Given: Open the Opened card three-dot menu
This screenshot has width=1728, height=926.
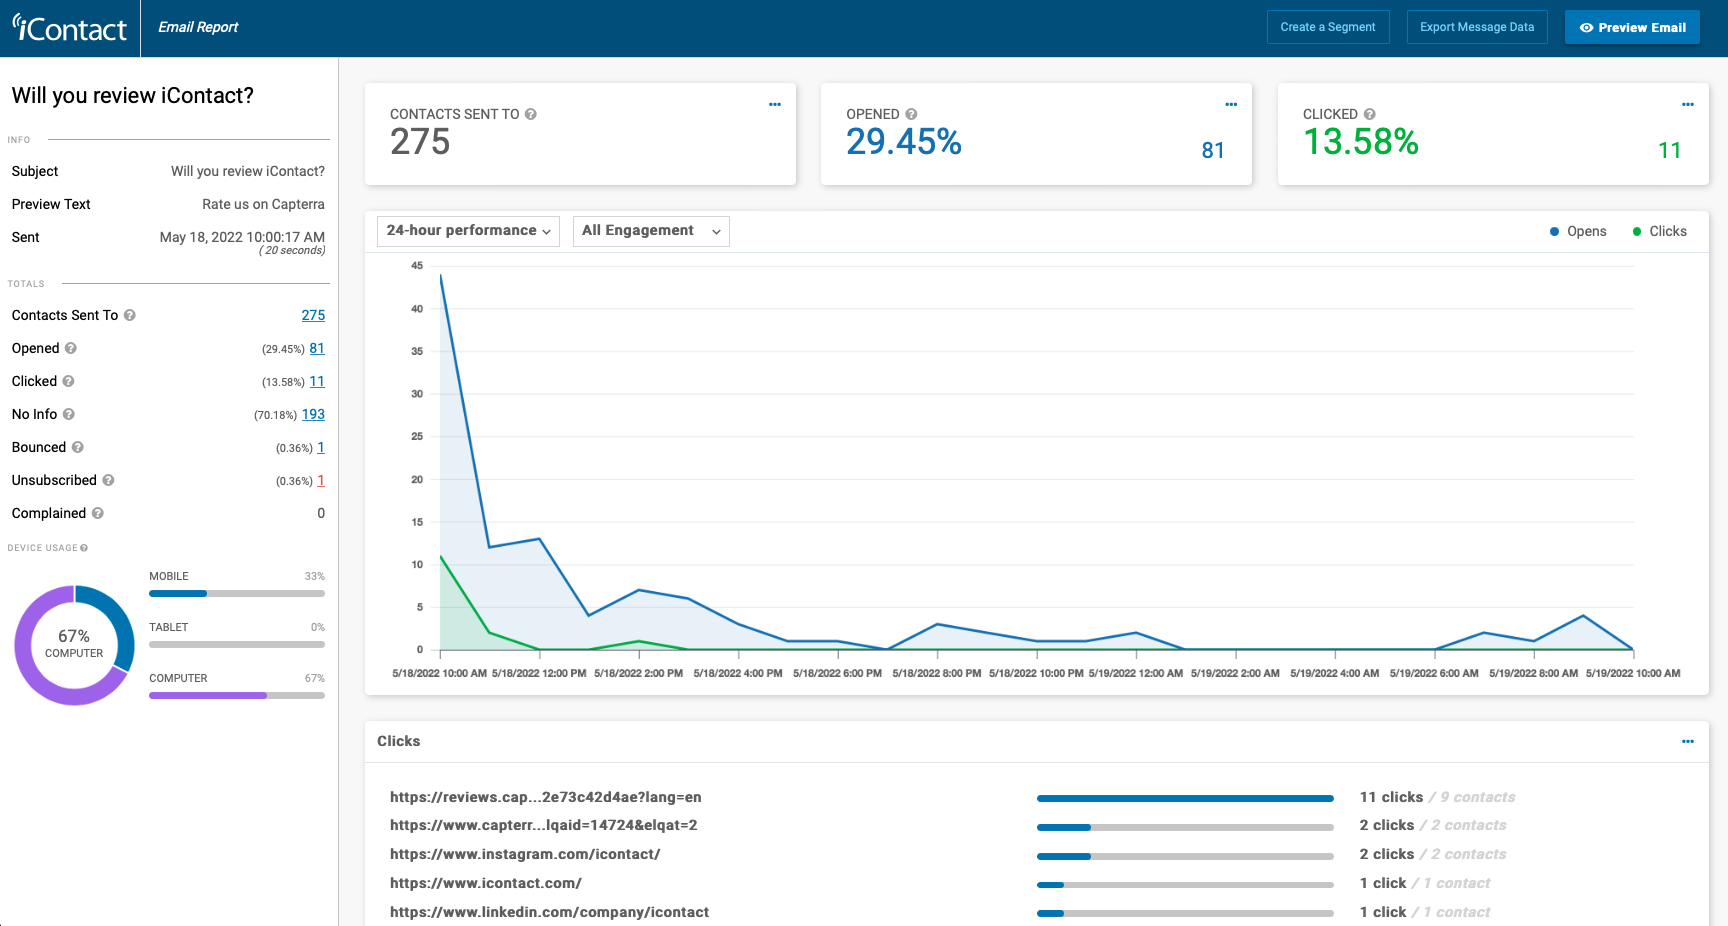Looking at the screenshot, I should [1231, 104].
